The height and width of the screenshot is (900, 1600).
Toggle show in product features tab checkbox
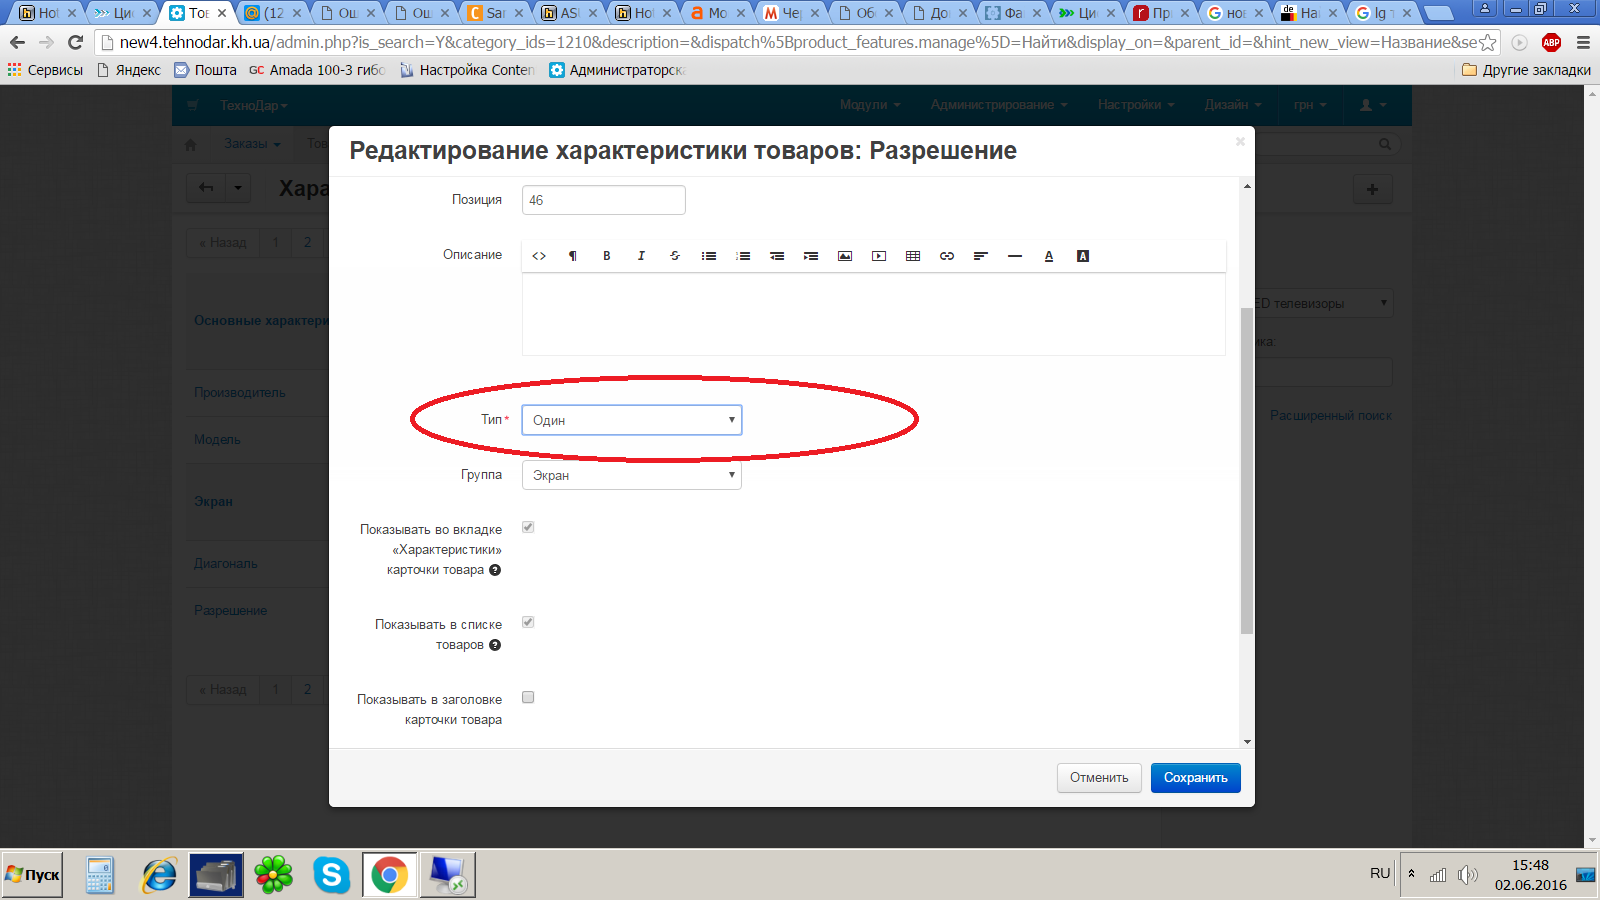coord(528,527)
